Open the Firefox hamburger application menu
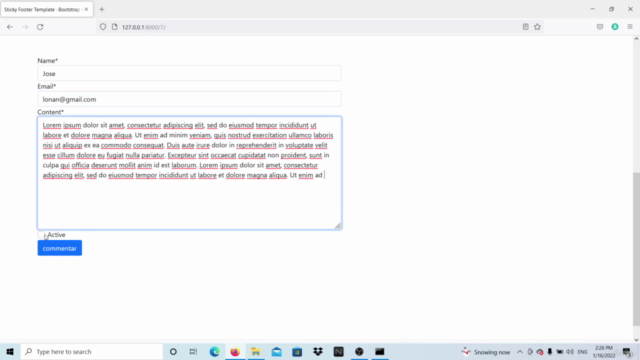This screenshot has height=360, width=640. (630, 27)
